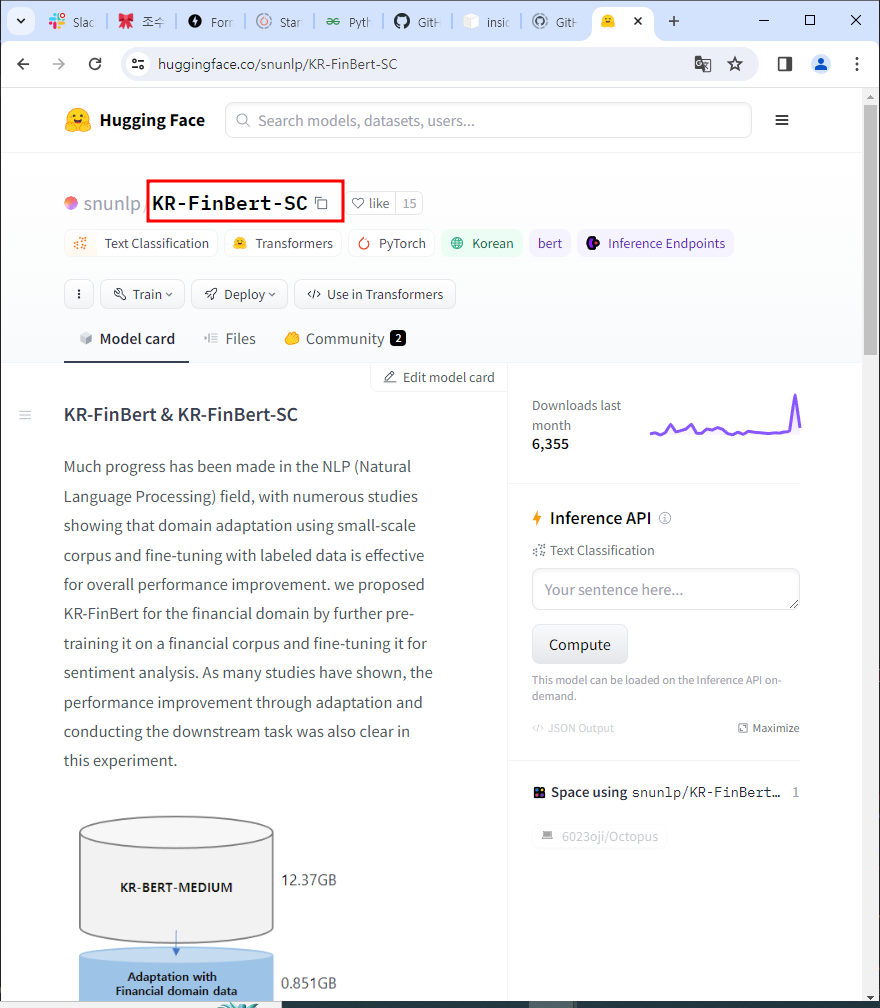Click the 6,355 downloads value

(550, 444)
